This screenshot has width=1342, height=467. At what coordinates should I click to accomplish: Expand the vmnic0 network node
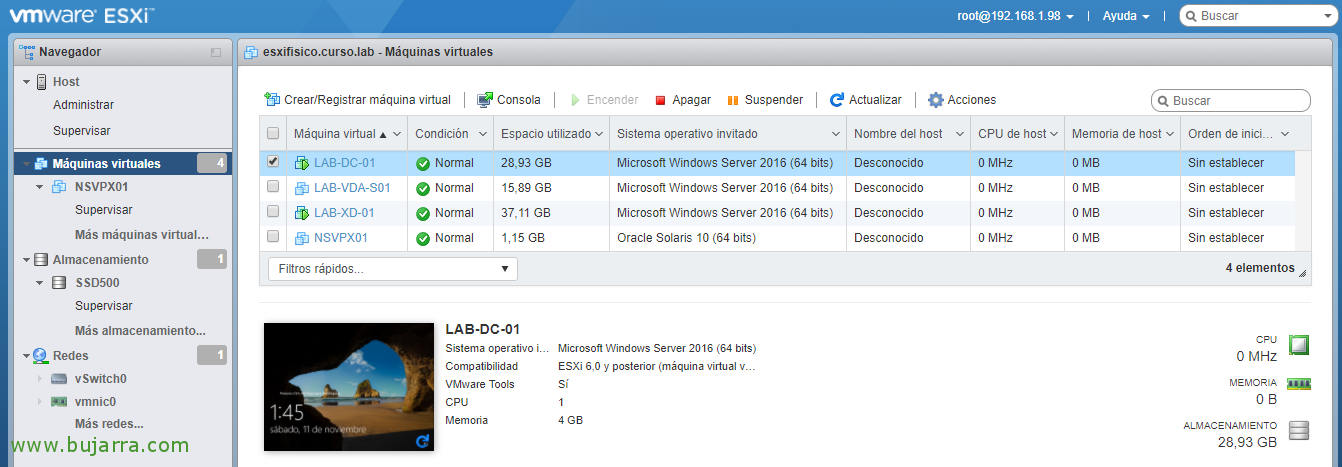[x=40, y=401]
